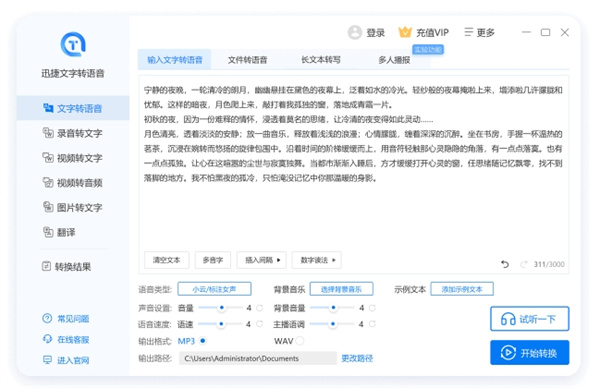Reset the 主播语调 value with its reset icon
This screenshot has height=388, width=600.
[x=372, y=324]
